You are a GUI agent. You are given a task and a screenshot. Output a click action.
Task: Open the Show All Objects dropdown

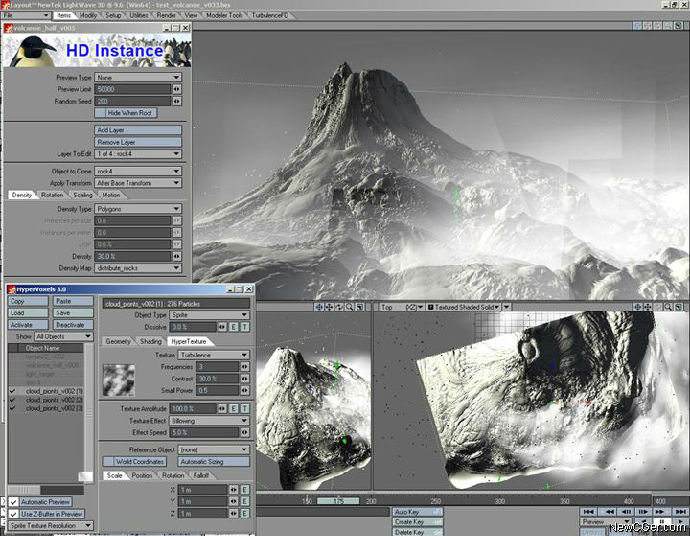(x=63, y=336)
